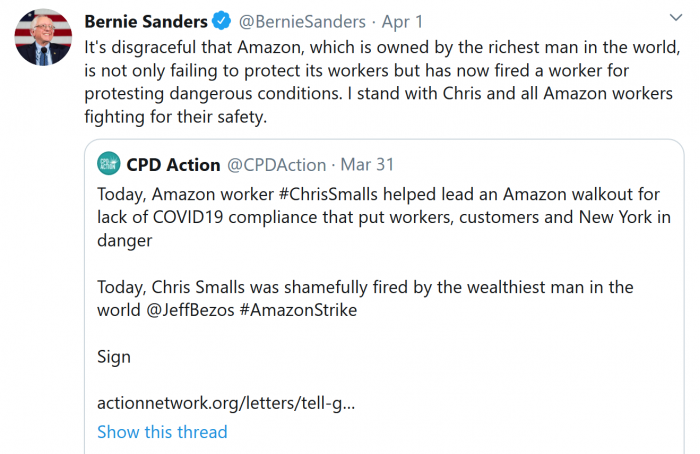Click Show this thread
Screen dimensions: 700x454
click(162, 432)
